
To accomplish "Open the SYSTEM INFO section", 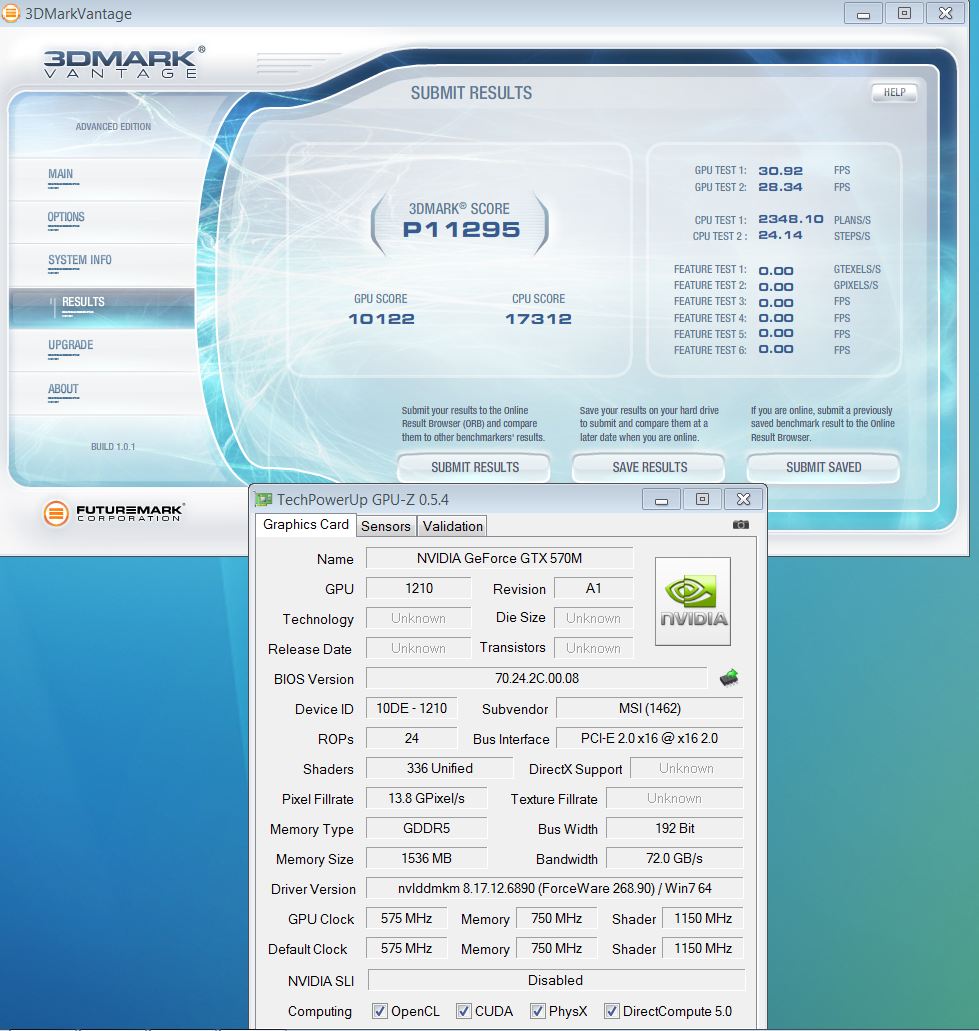I will point(80,260).
